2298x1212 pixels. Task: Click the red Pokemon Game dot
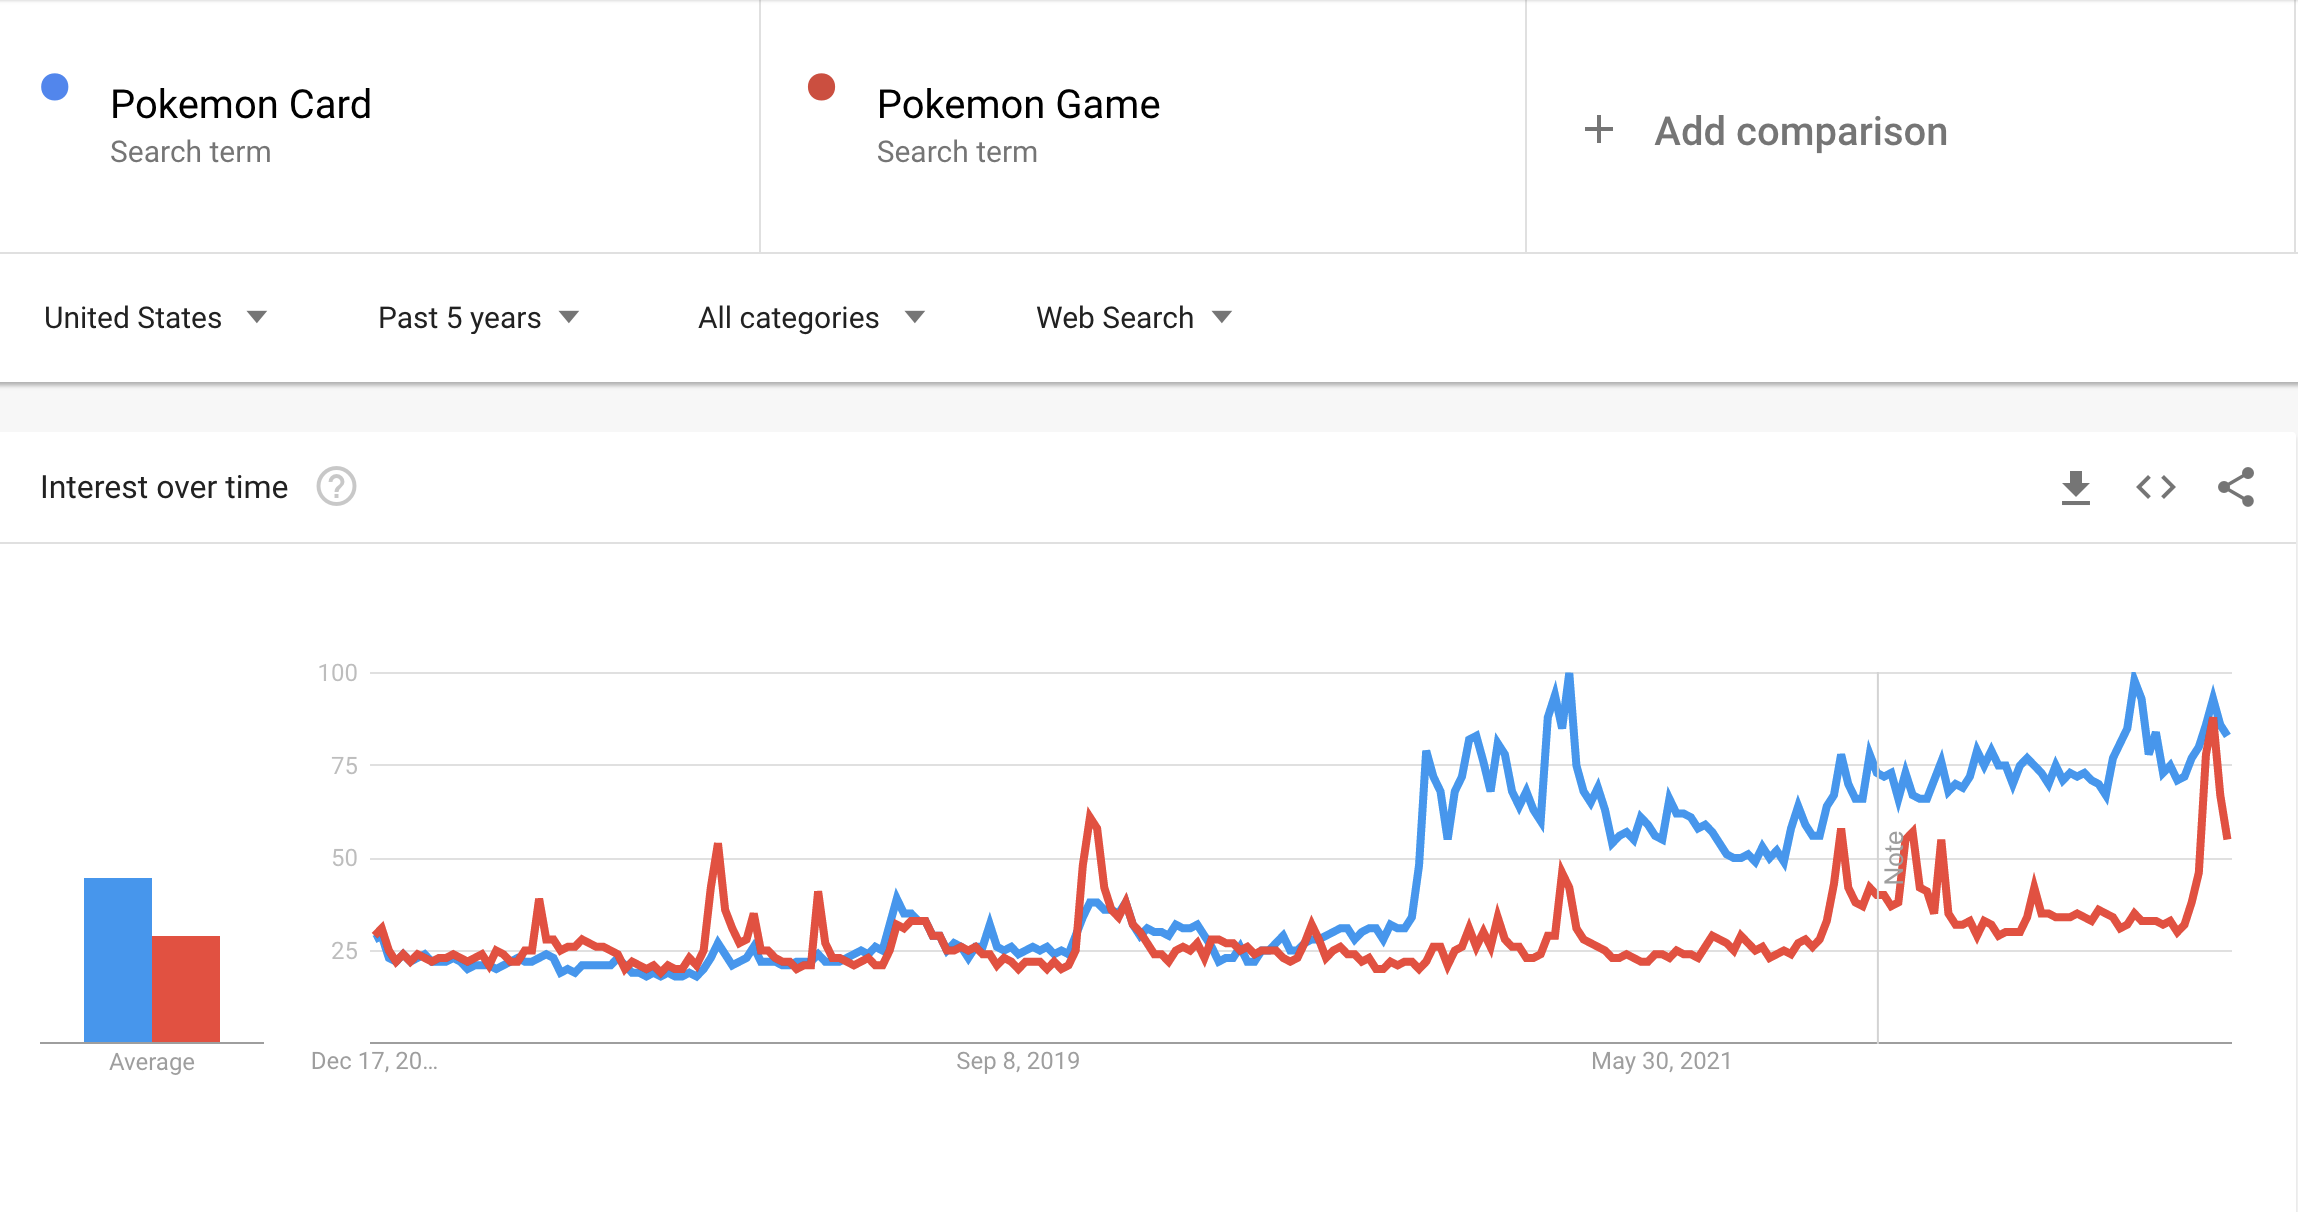pos(822,87)
